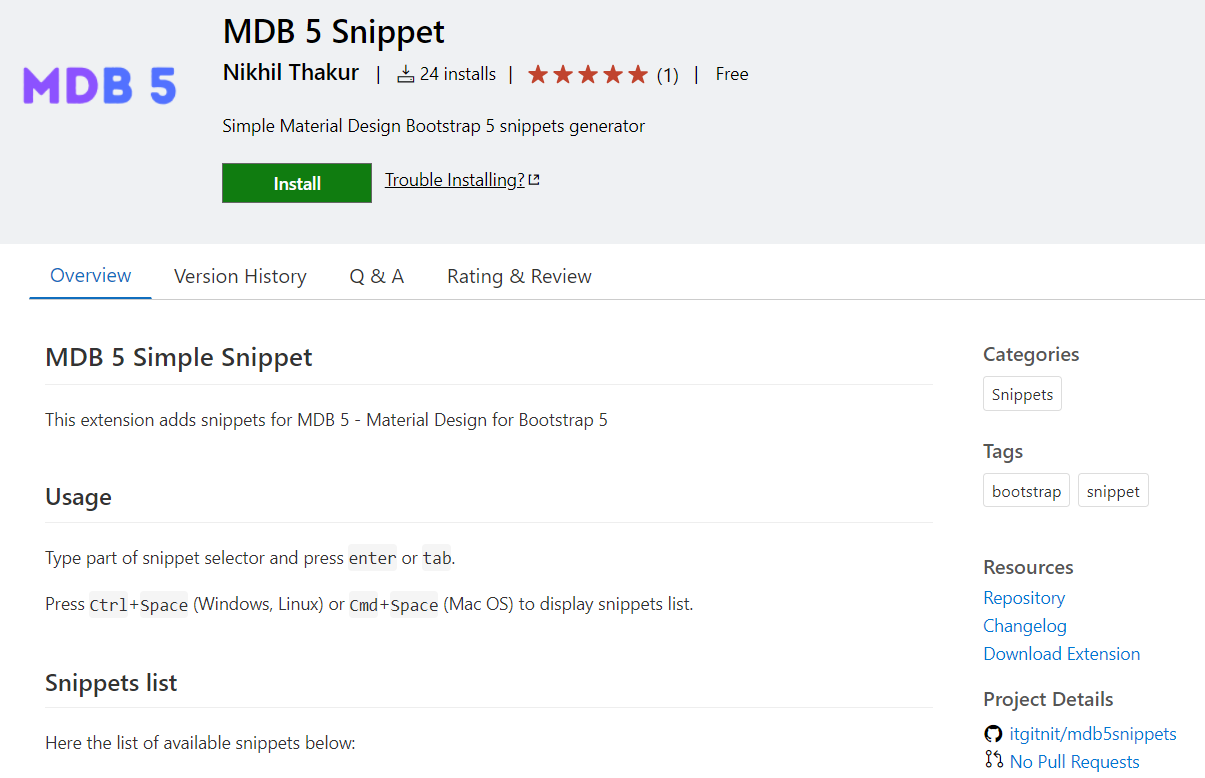This screenshot has width=1205, height=778.
Task: Click the snippet tag
Action: tap(1113, 491)
